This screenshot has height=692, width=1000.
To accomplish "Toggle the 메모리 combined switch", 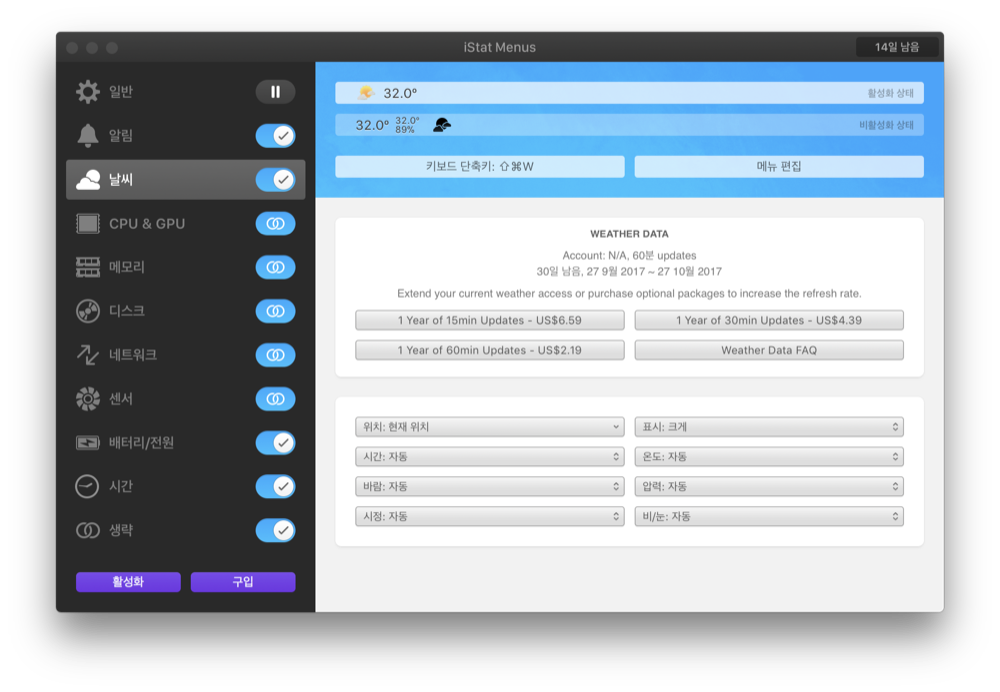I will (x=276, y=267).
